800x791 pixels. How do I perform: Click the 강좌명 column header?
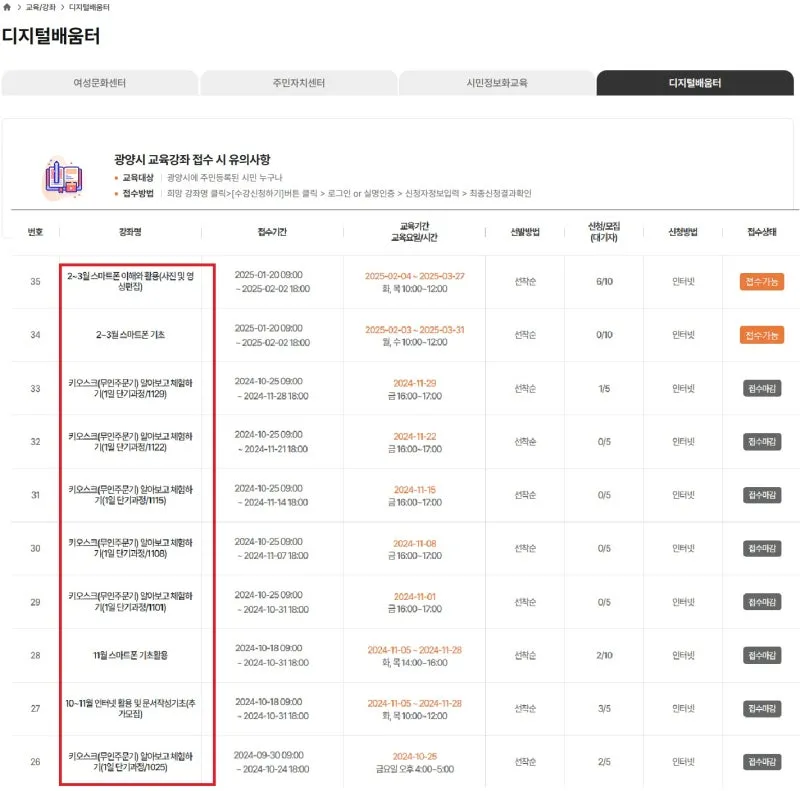click(x=130, y=232)
